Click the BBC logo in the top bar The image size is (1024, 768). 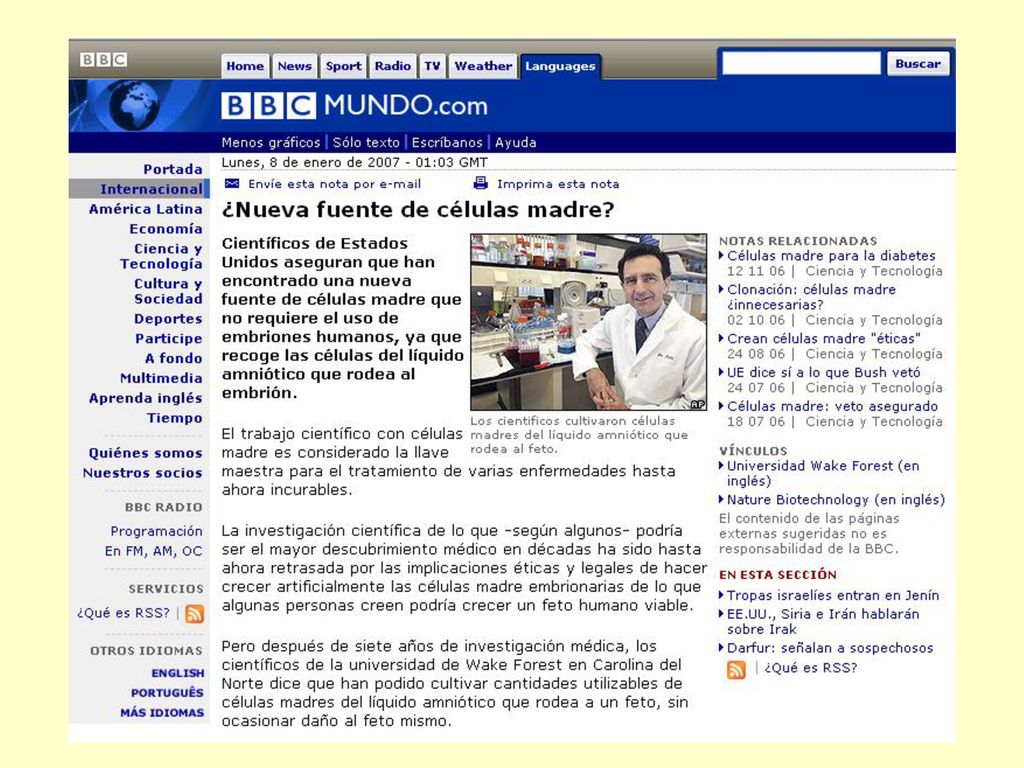point(103,59)
